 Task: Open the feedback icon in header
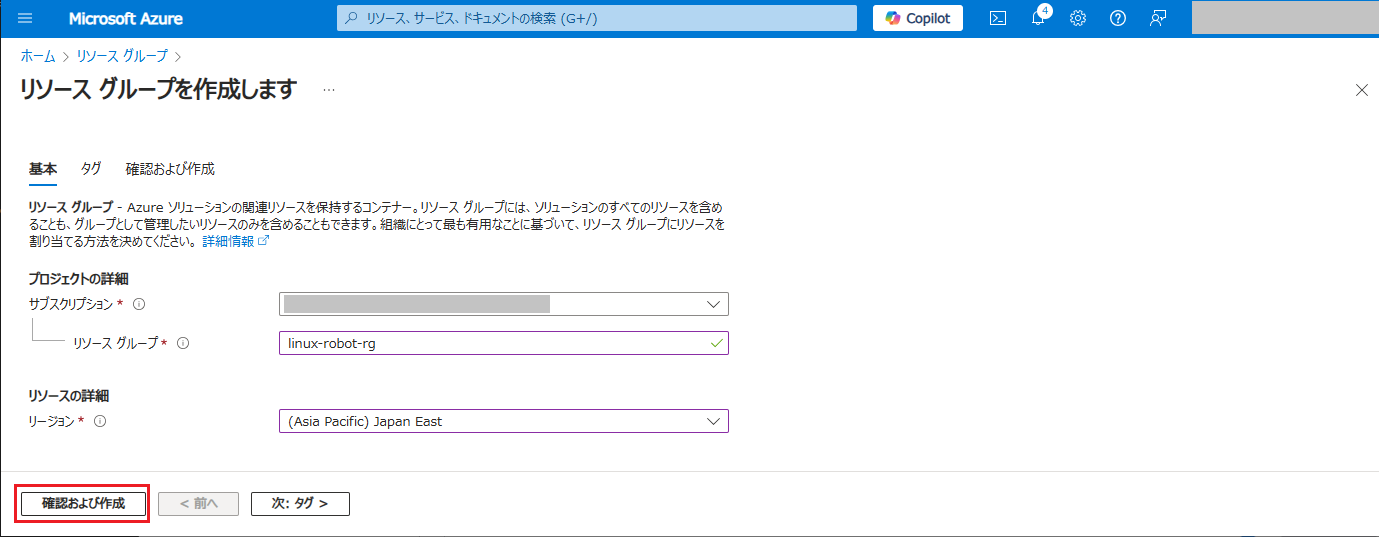coord(1158,18)
